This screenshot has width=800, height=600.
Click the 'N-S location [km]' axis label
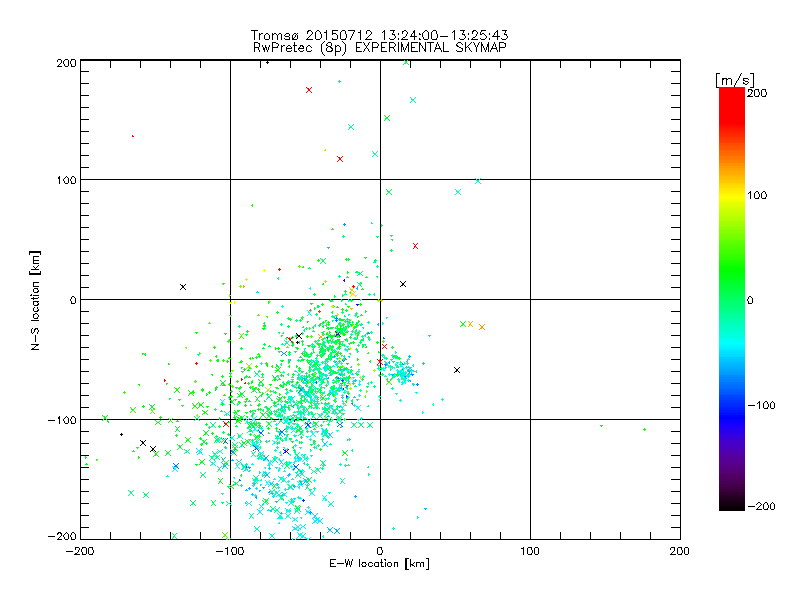pyautogui.click(x=35, y=300)
